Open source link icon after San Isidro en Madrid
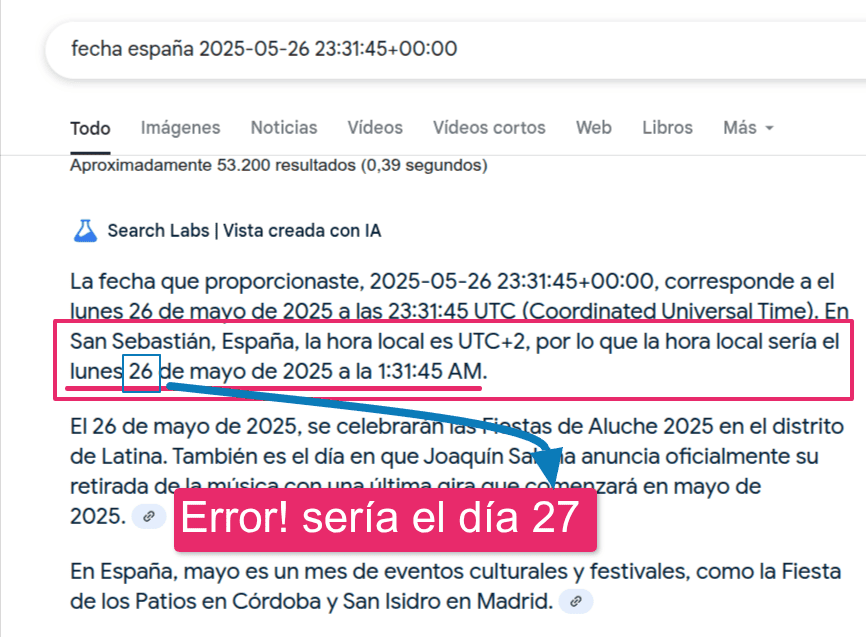This screenshot has width=866, height=637. (x=576, y=601)
